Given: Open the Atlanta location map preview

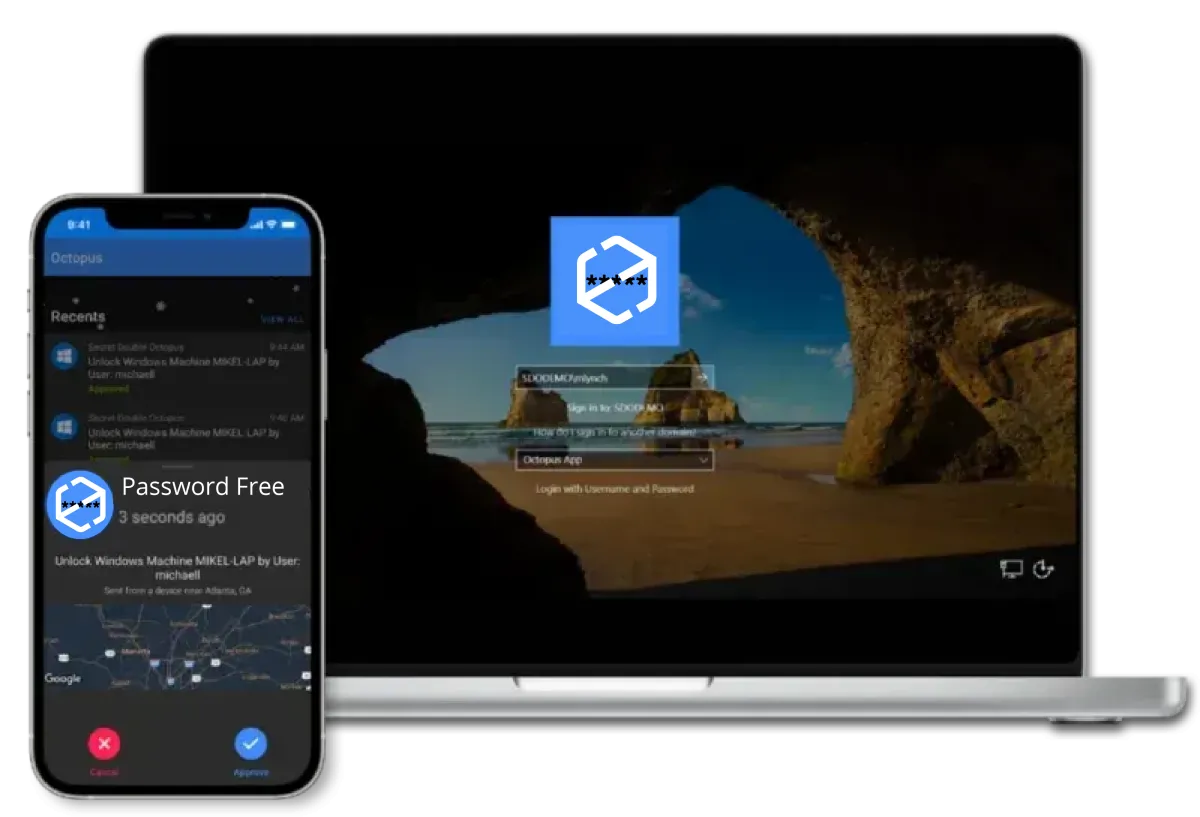Looking at the screenshot, I should (178, 646).
